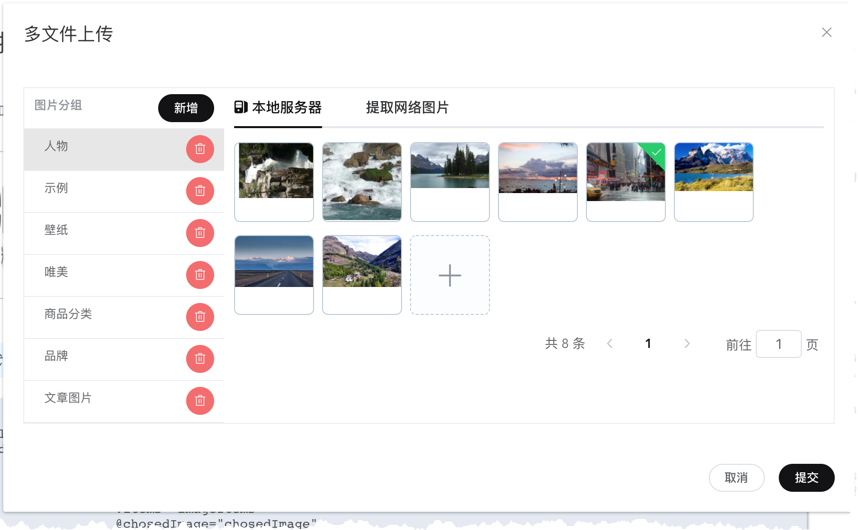Click the 新增 group button
Screen dimensions: 858x530
[x=186, y=108]
